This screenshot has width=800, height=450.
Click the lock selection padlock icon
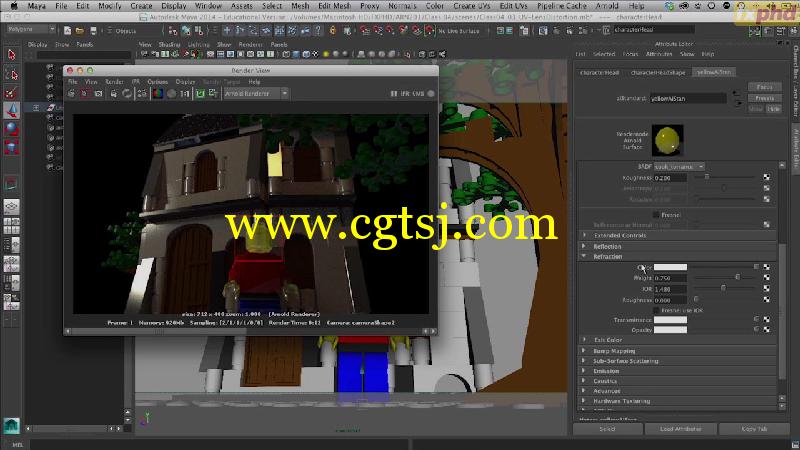[x=333, y=31]
